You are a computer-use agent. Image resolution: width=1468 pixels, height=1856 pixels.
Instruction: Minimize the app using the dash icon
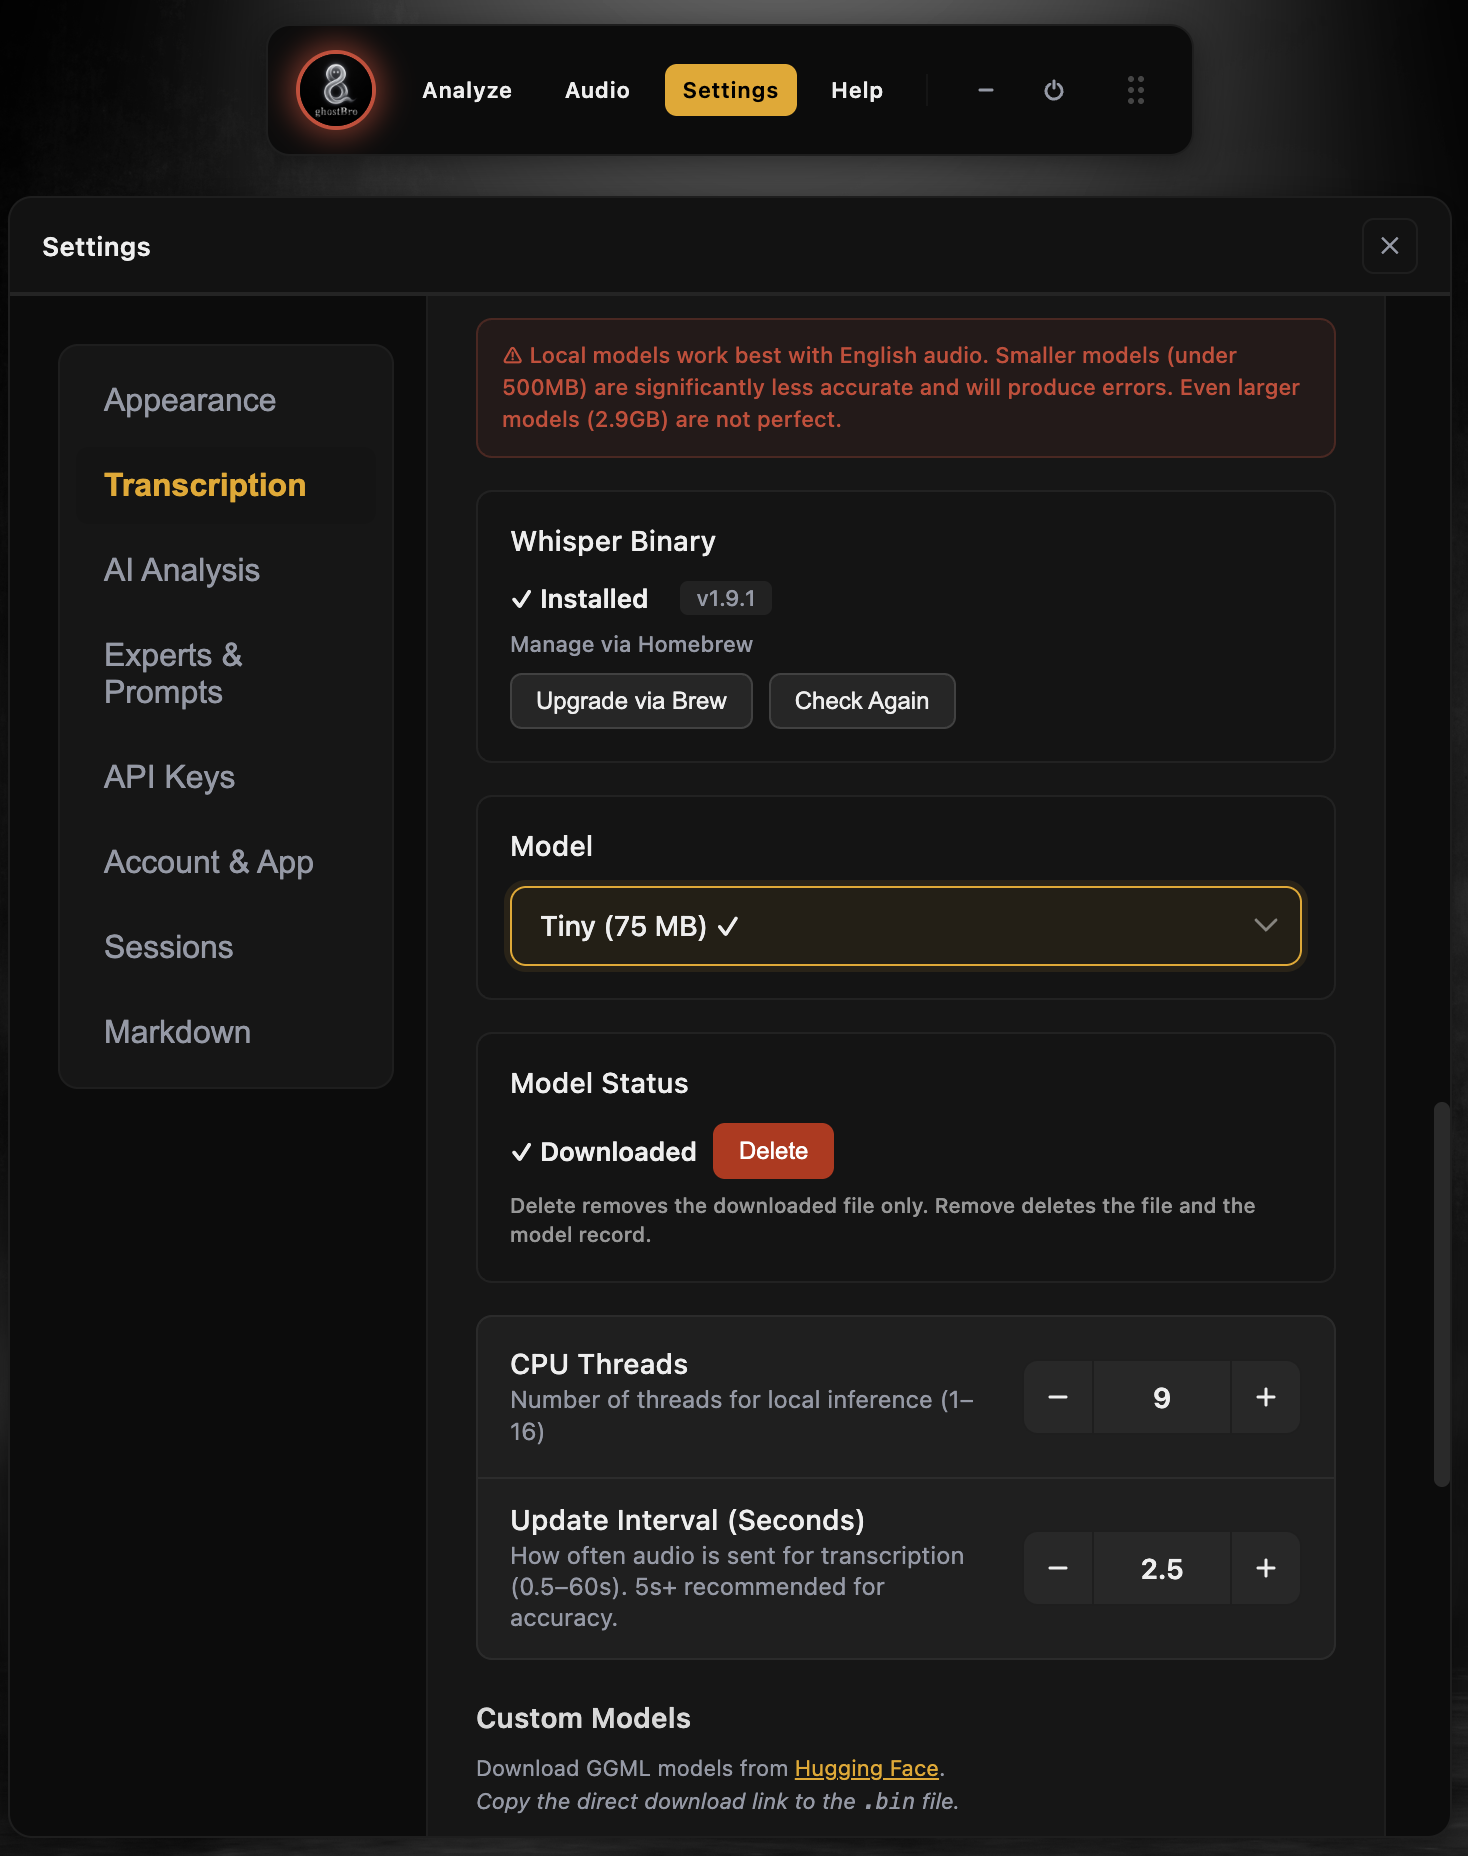point(986,90)
